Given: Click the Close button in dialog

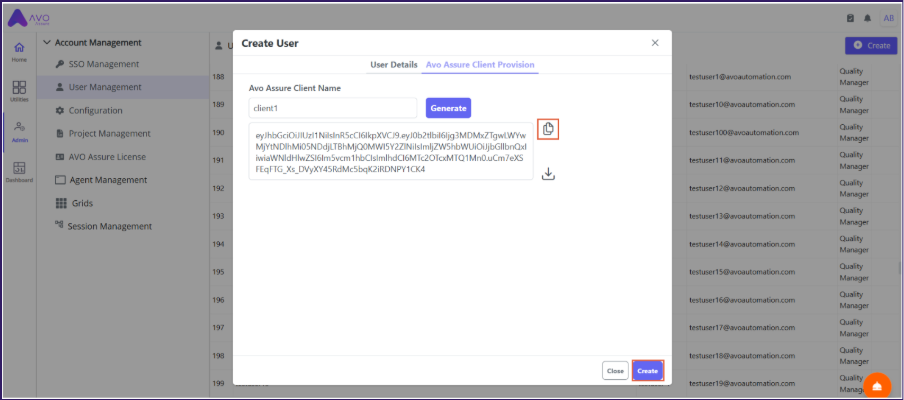Looking at the screenshot, I should pyautogui.click(x=615, y=371).
